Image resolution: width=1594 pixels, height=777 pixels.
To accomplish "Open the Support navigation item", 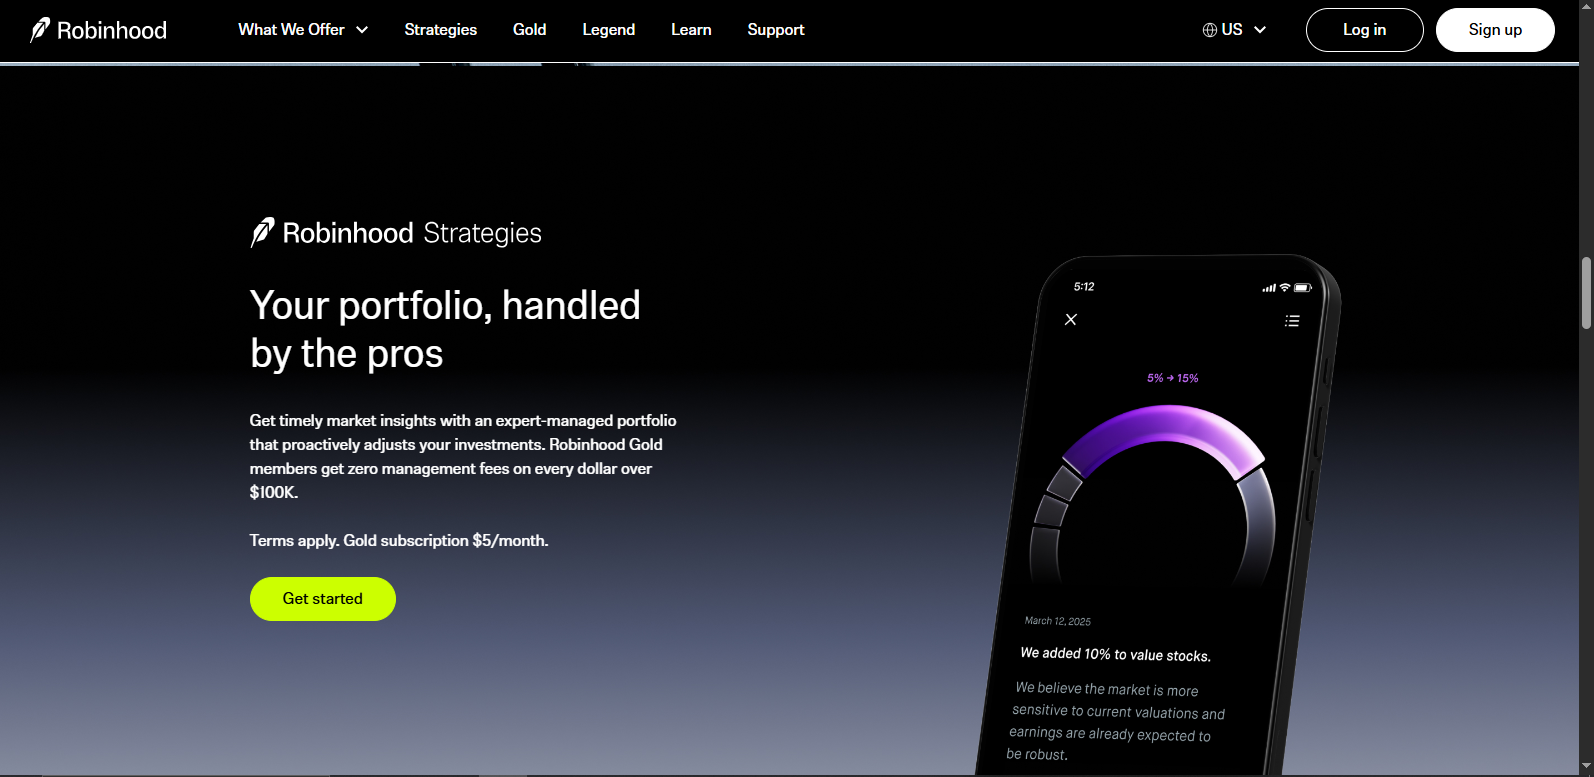I will click(x=776, y=30).
